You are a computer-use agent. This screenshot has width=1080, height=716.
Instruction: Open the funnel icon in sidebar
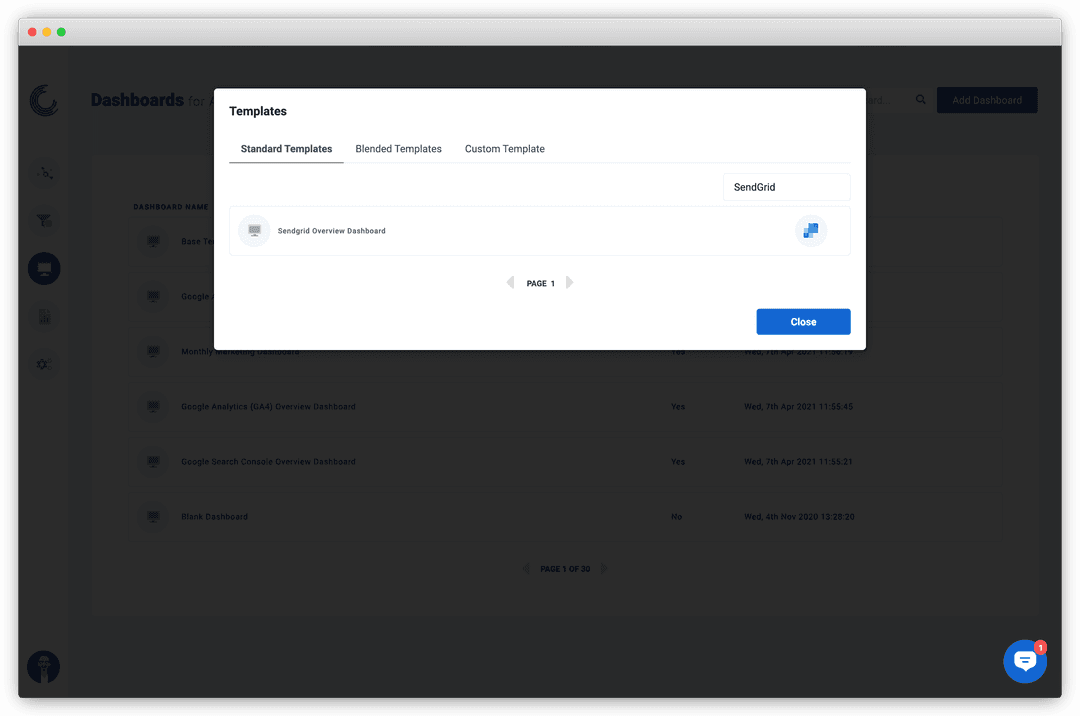pyautogui.click(x=44, y=220)
